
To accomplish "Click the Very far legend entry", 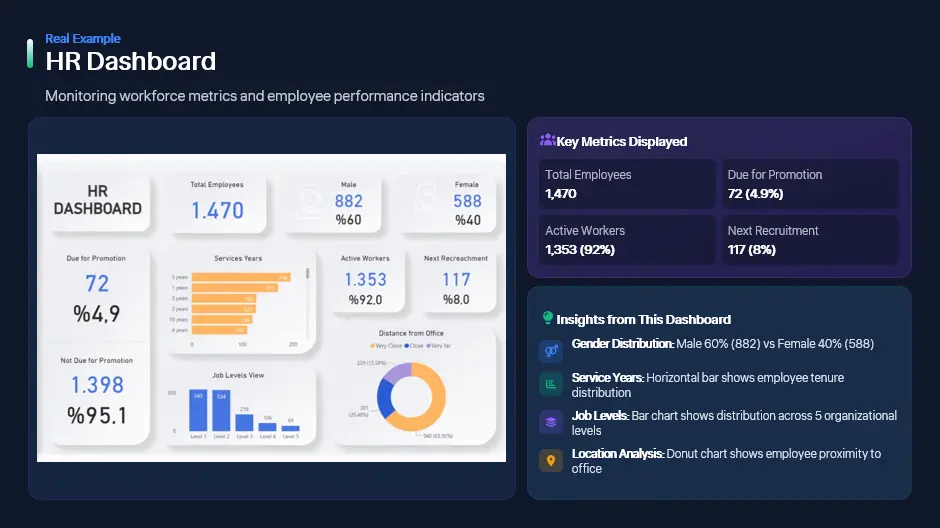I will [x=438, y=346].
